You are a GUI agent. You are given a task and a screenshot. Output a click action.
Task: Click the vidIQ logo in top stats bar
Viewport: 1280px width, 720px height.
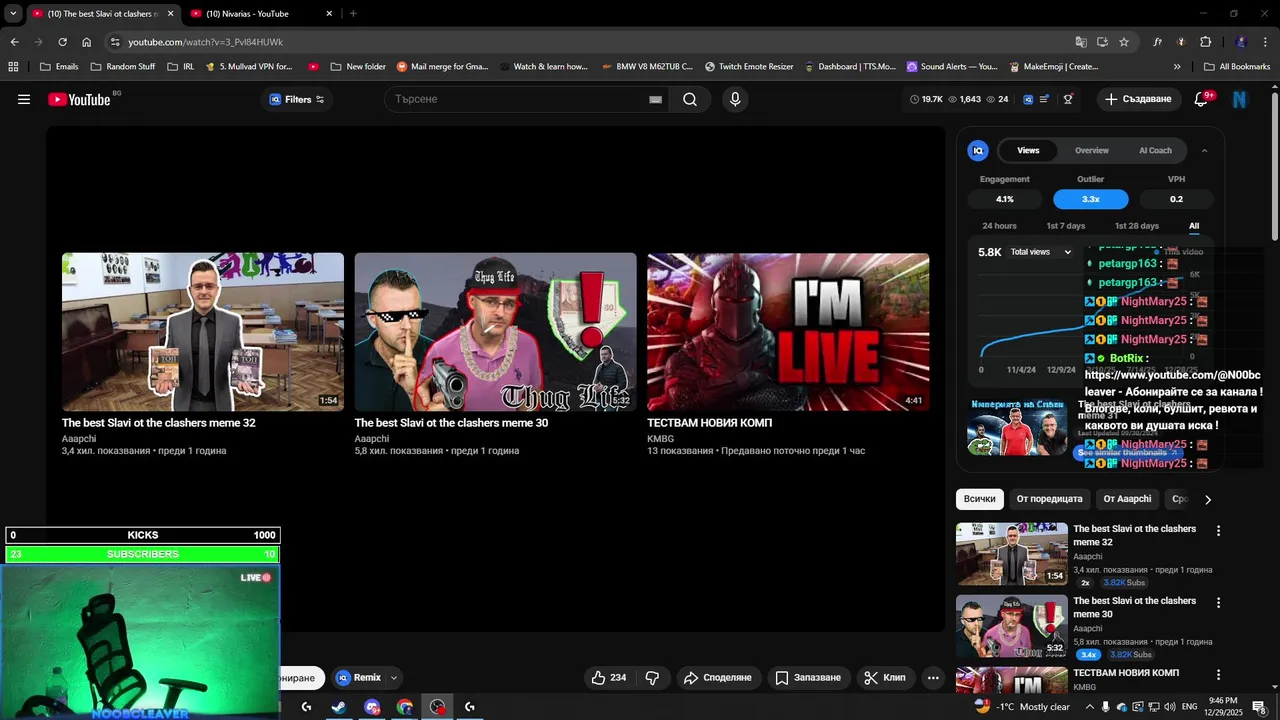point(1028,99)
